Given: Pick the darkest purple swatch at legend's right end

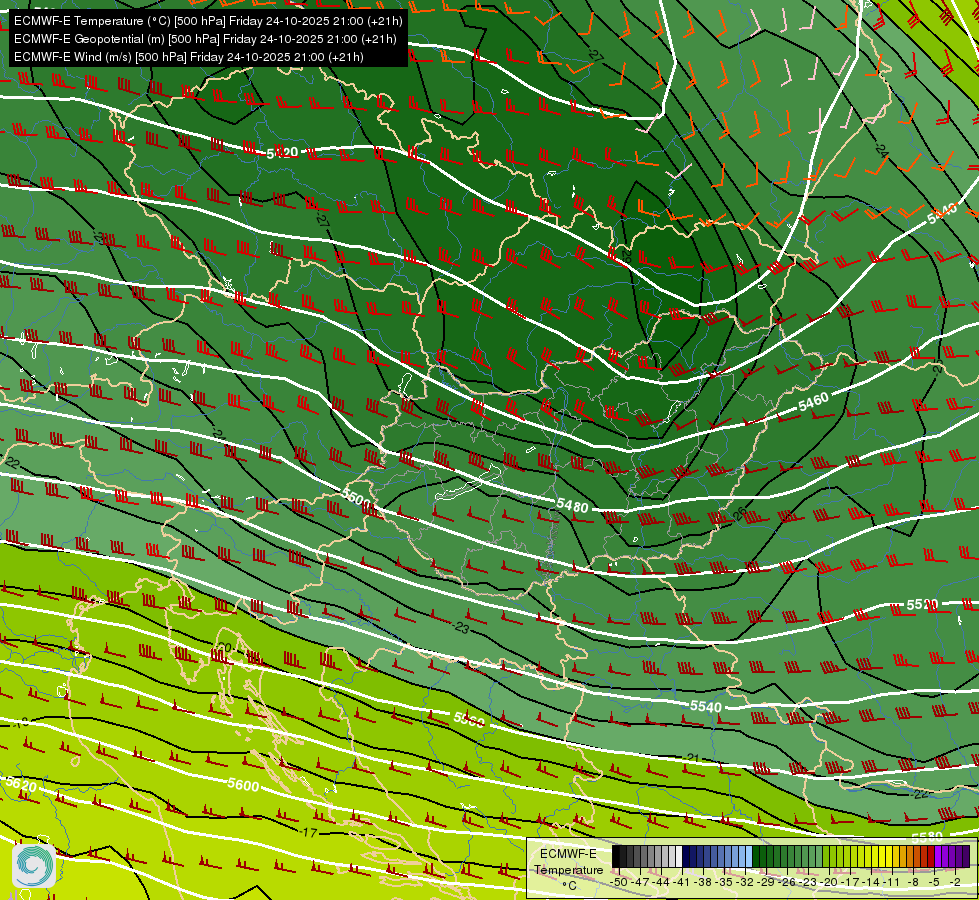Looking at the screenshot, I should 966,856.
